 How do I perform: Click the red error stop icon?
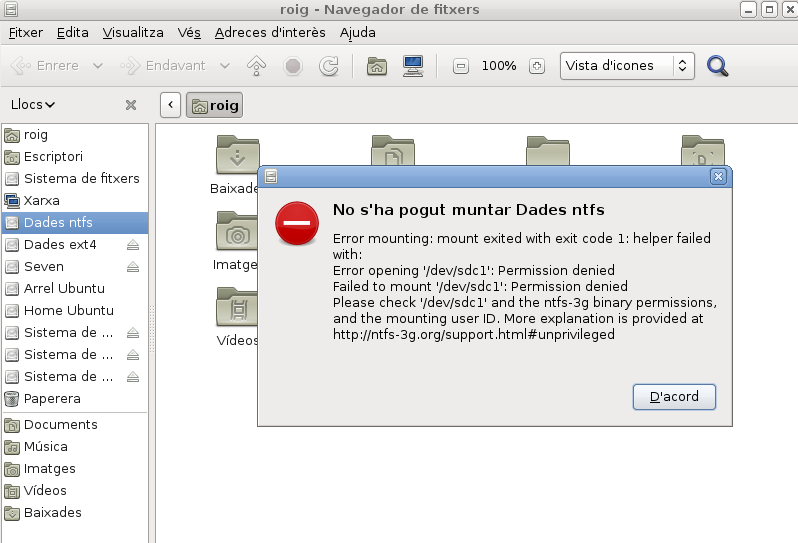point(297,223)
